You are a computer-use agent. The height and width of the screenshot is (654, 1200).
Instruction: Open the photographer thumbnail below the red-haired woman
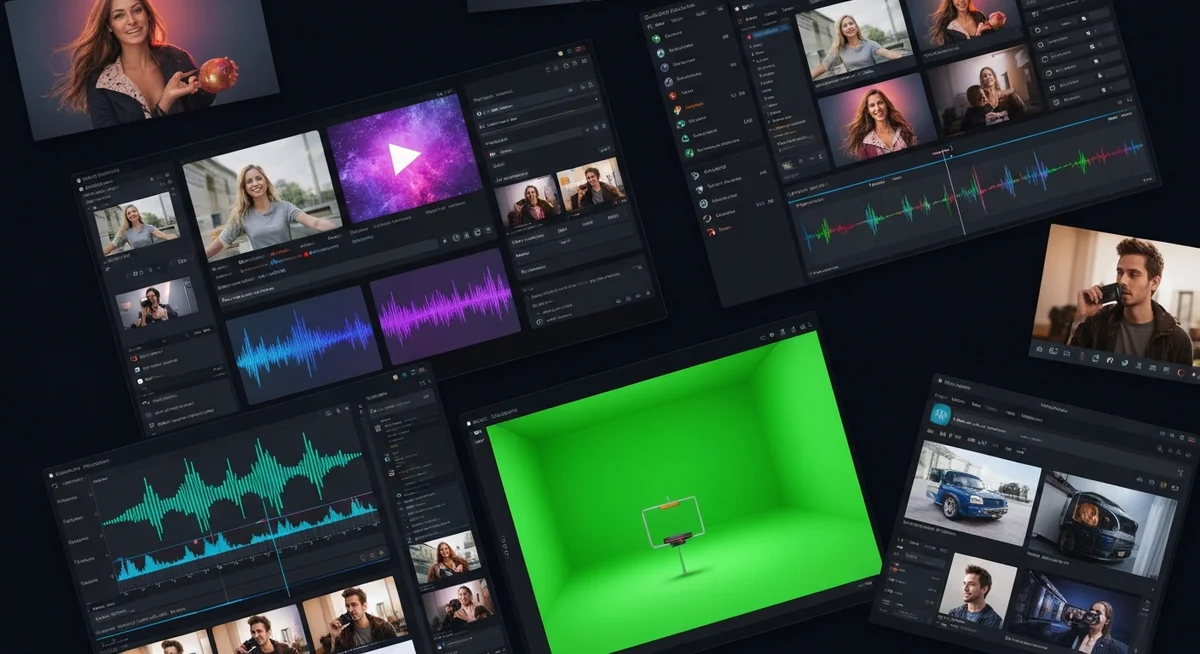[x=458, y=604]
